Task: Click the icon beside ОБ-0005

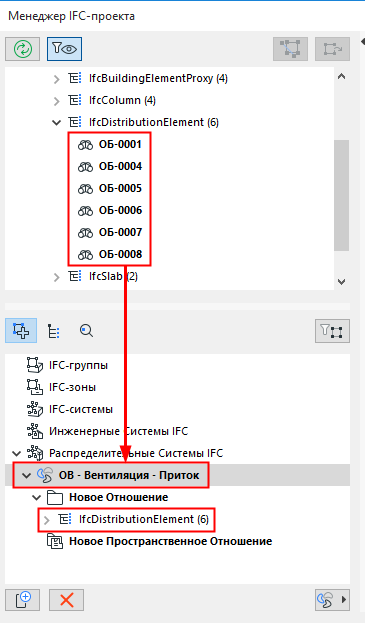Action: (85, 189)
